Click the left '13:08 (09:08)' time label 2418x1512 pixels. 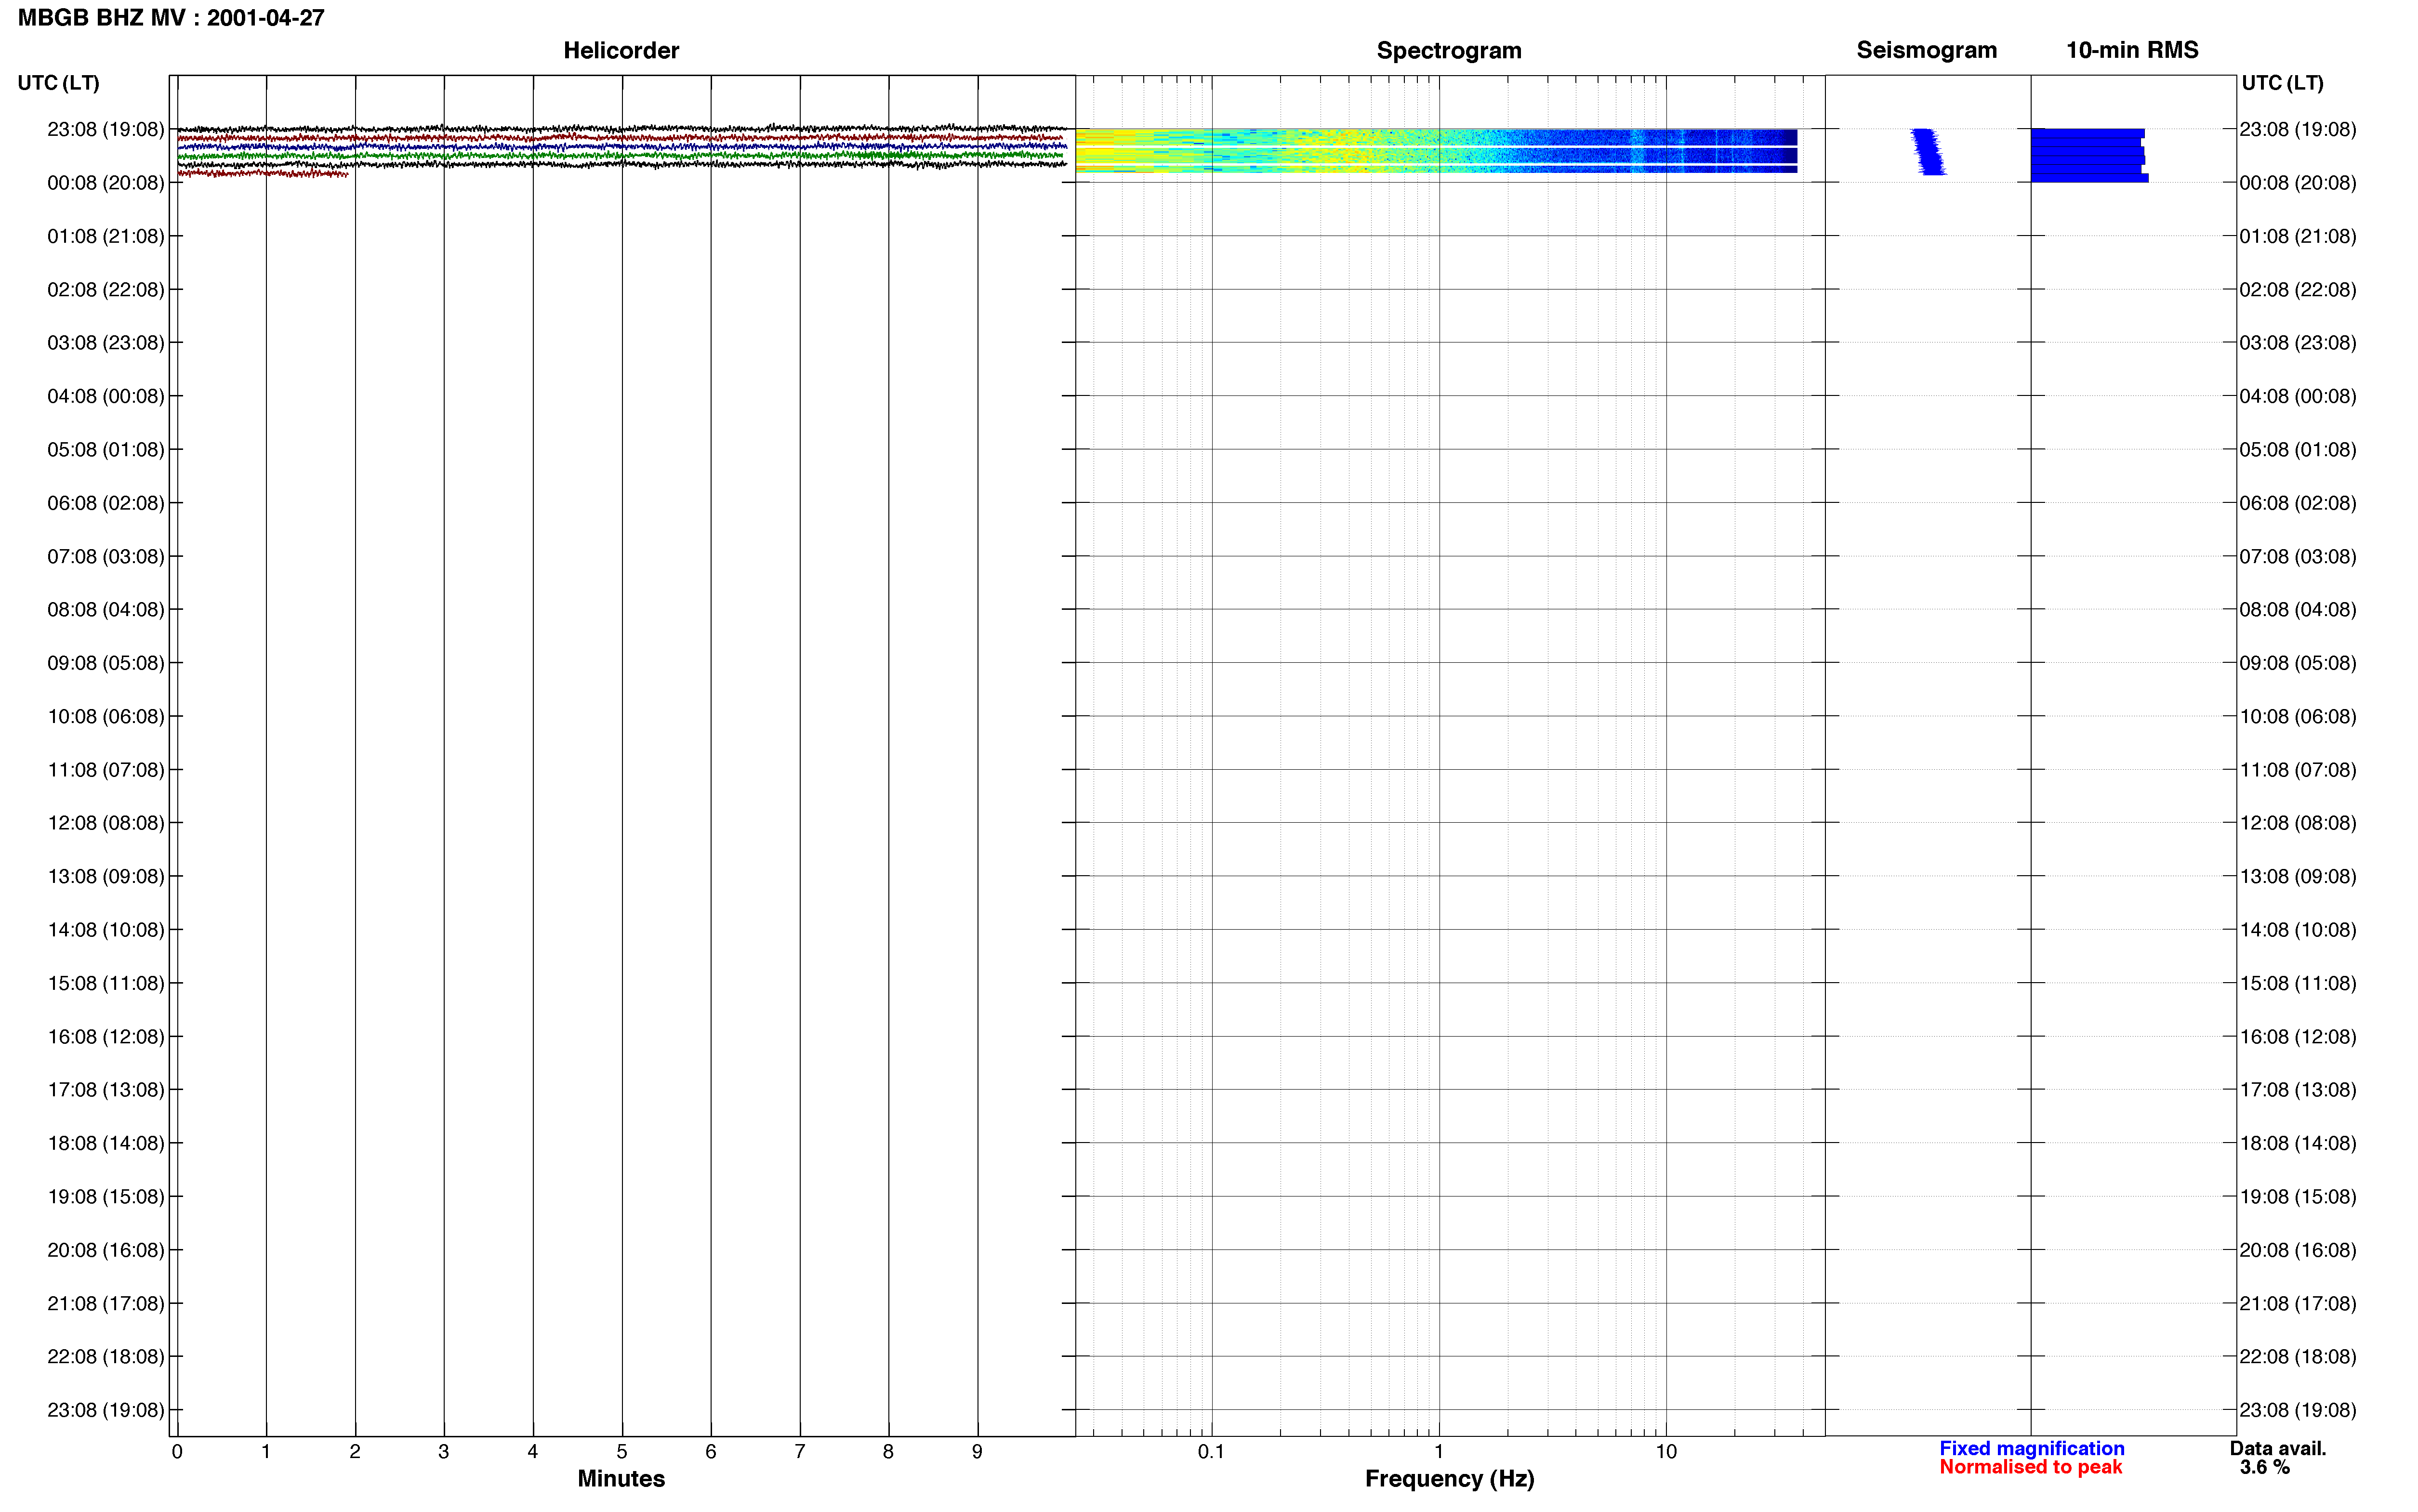coord(105,876)
